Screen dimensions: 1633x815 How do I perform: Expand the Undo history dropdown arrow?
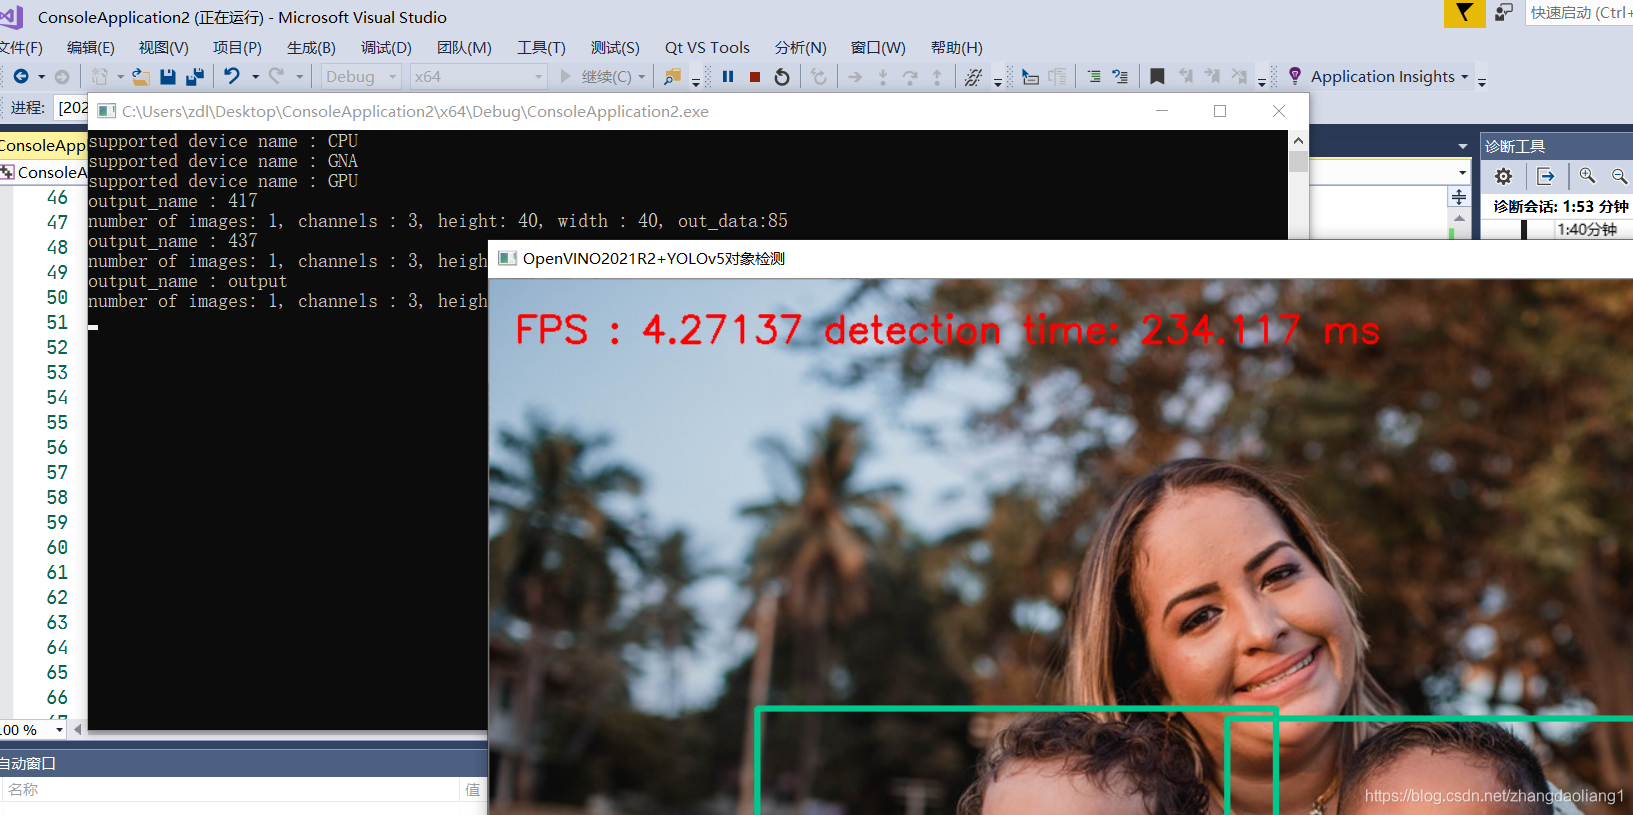tap(255, 76)
